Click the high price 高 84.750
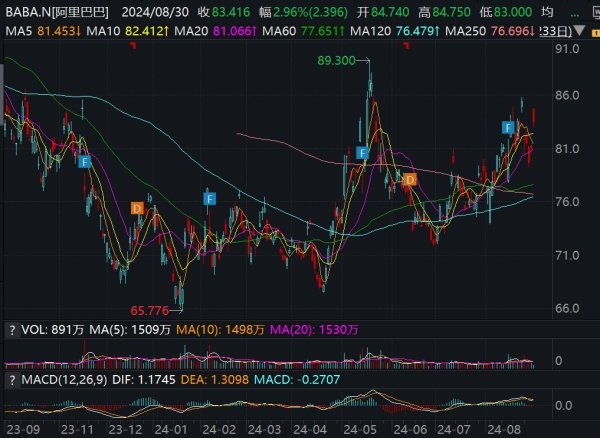Screen dimensions: 600x438 point(444,12)
